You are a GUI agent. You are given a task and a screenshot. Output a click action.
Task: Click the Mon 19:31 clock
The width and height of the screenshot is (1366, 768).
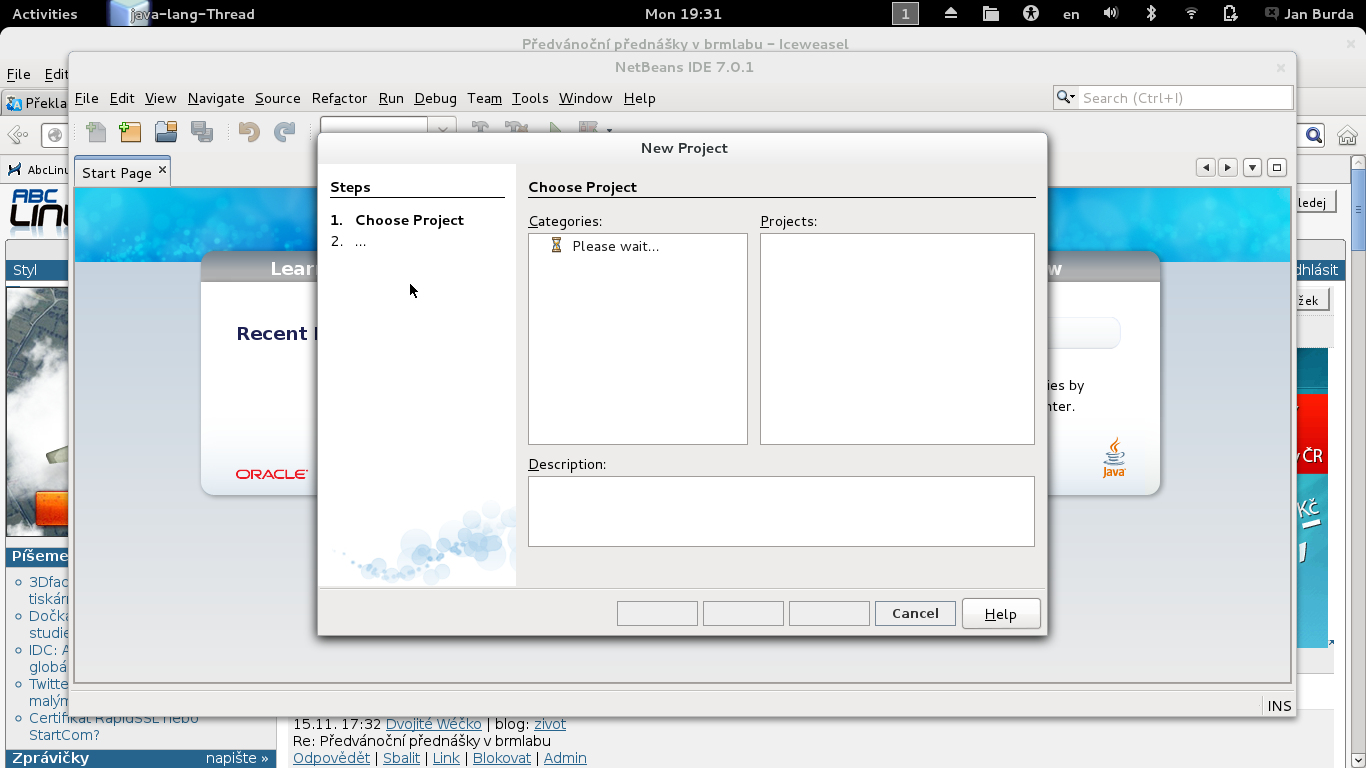click(x=683, y=14)
